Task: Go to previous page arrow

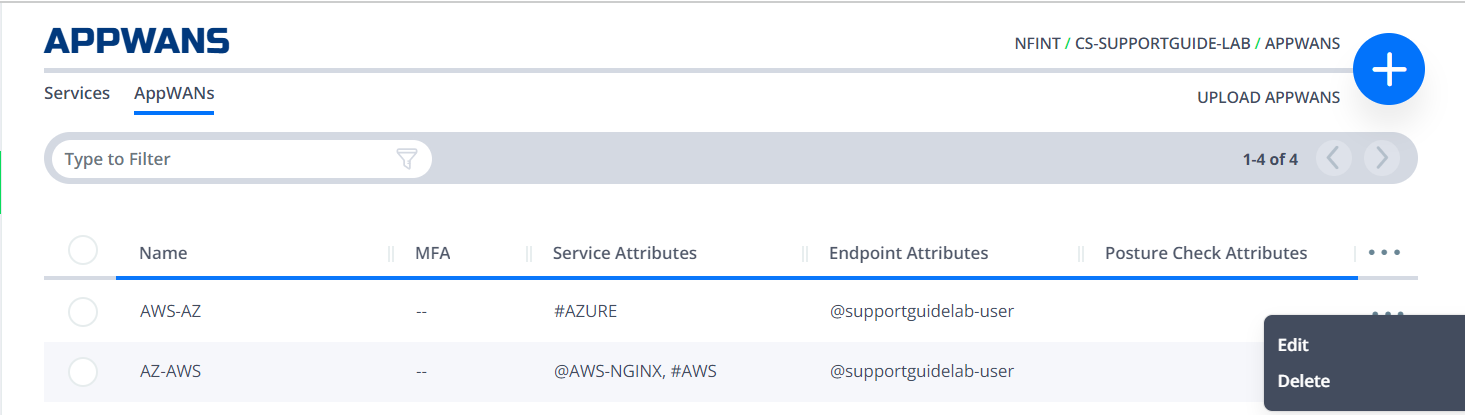Action: click(1334, 158)
